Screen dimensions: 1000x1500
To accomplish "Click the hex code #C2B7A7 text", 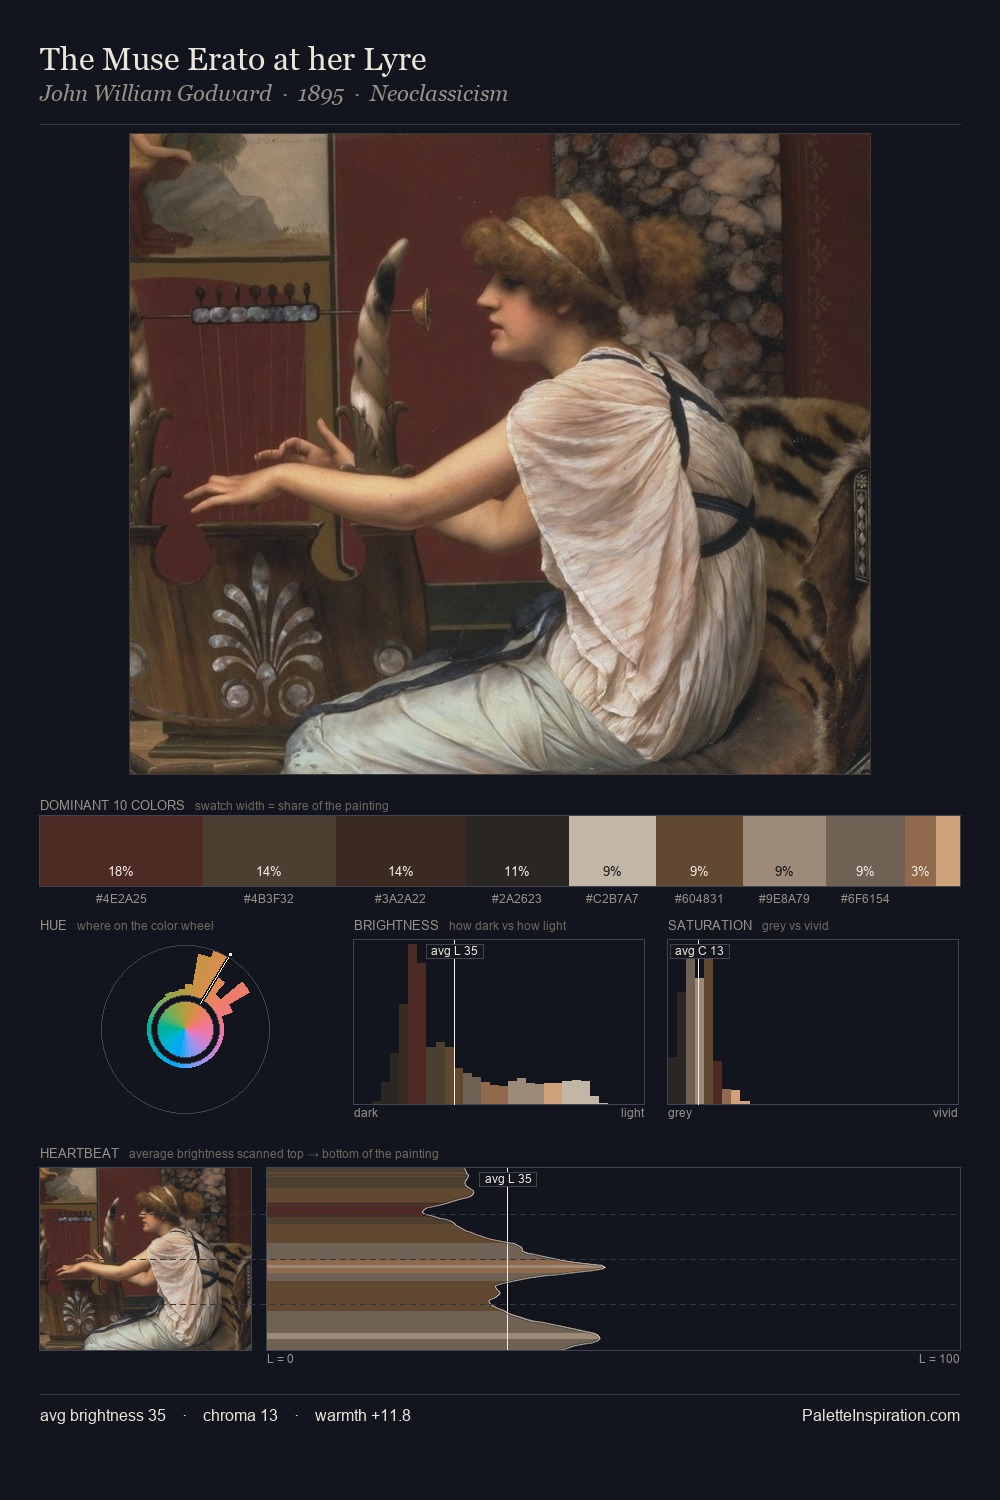I will pos(612,898).
